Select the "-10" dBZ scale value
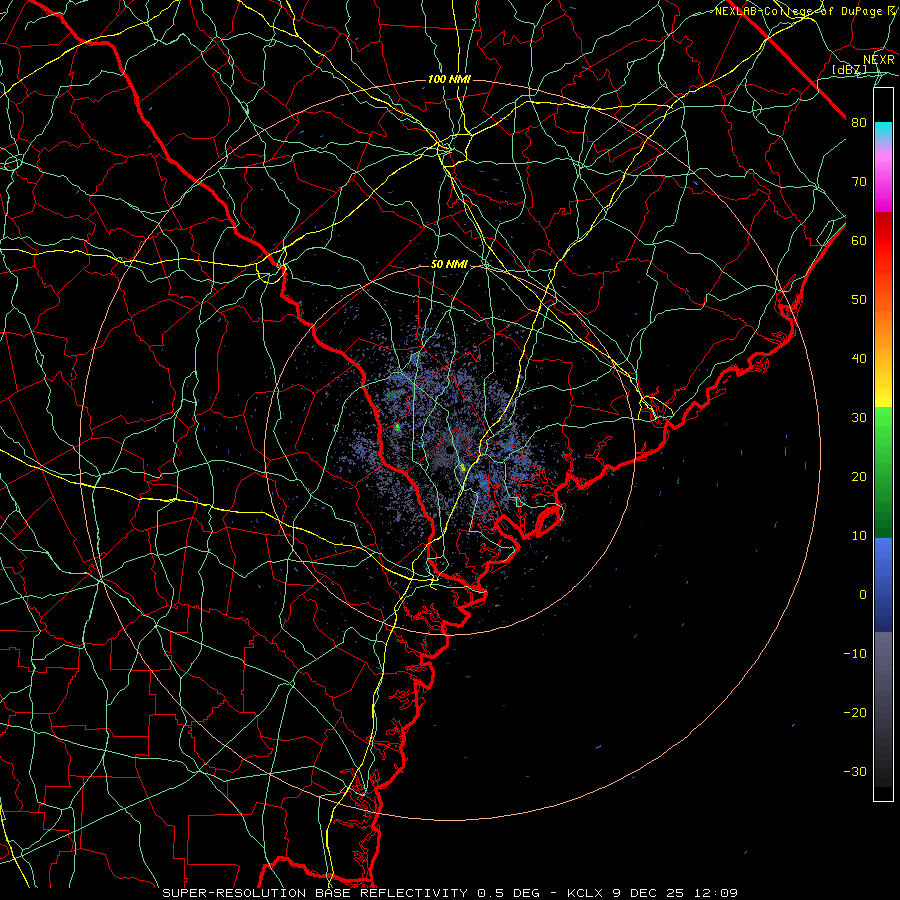The image size is (900, 900). pyautogui.click(x=855, y=653)
